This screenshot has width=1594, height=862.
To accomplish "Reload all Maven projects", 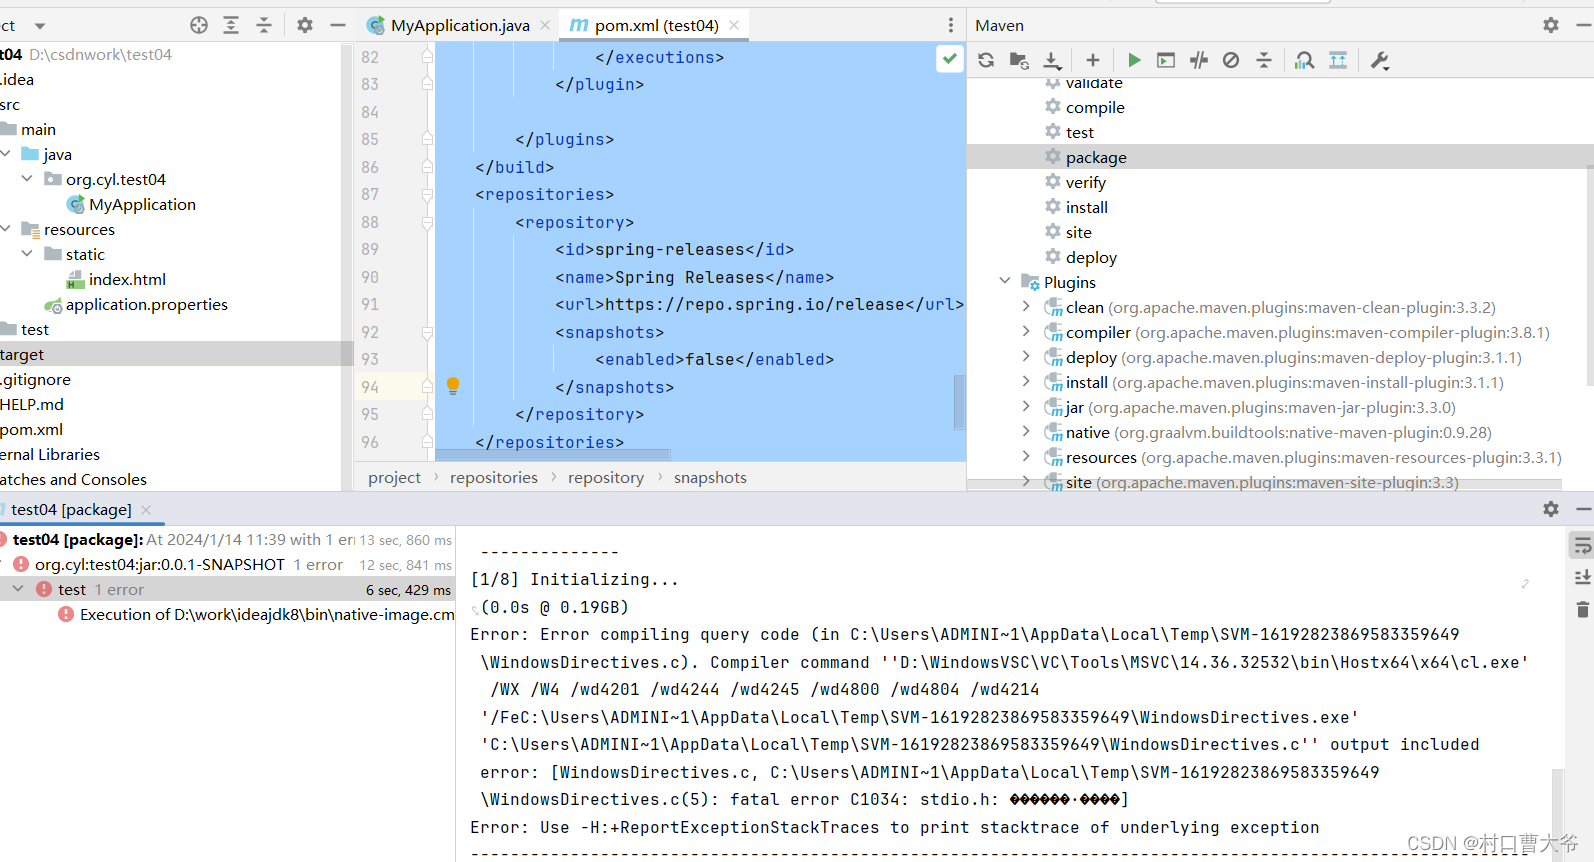I will 986,60.
